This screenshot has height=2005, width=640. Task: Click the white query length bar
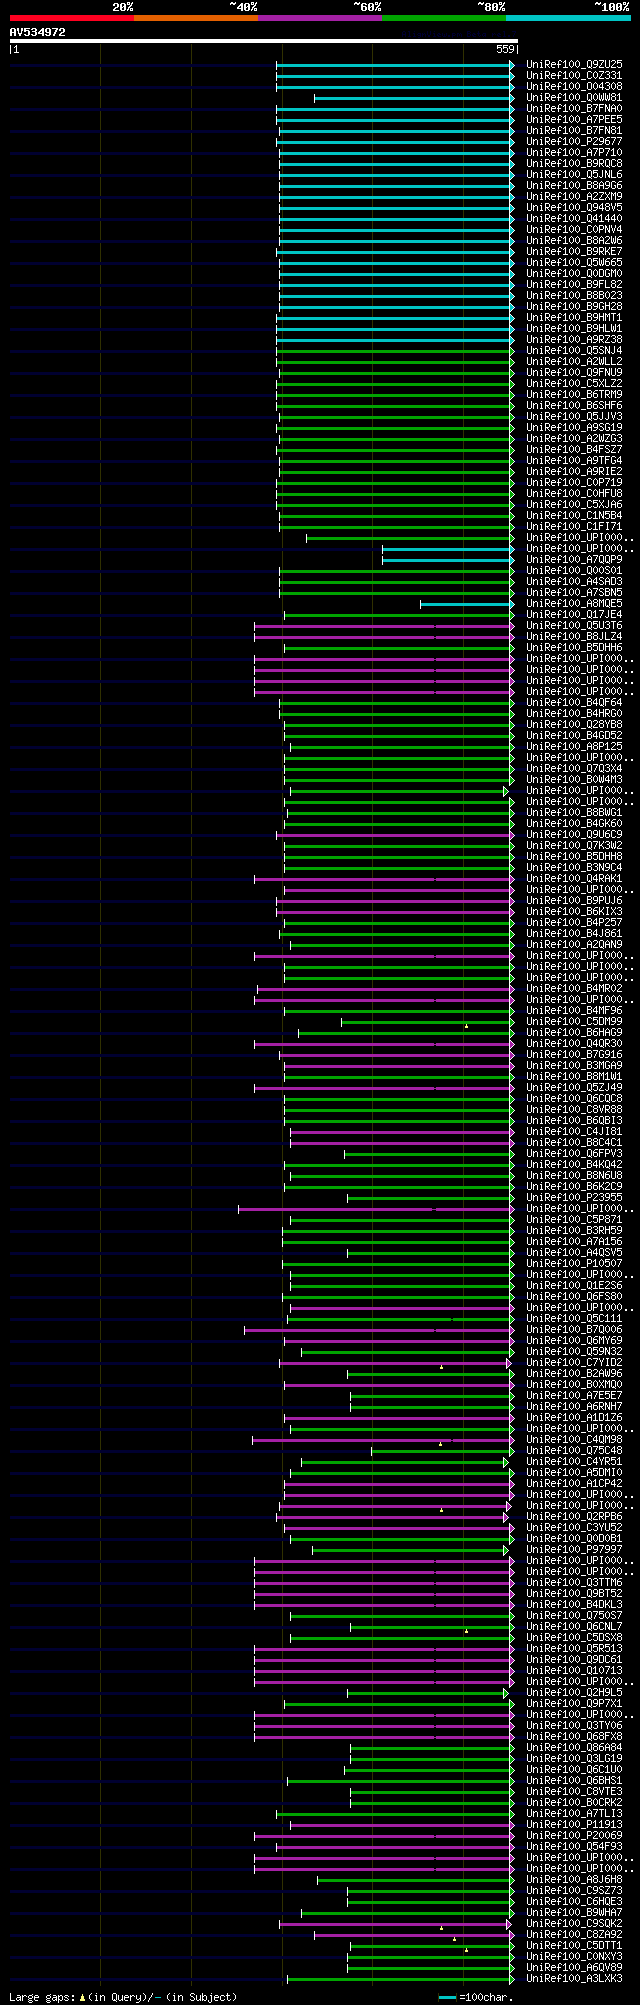263,41
